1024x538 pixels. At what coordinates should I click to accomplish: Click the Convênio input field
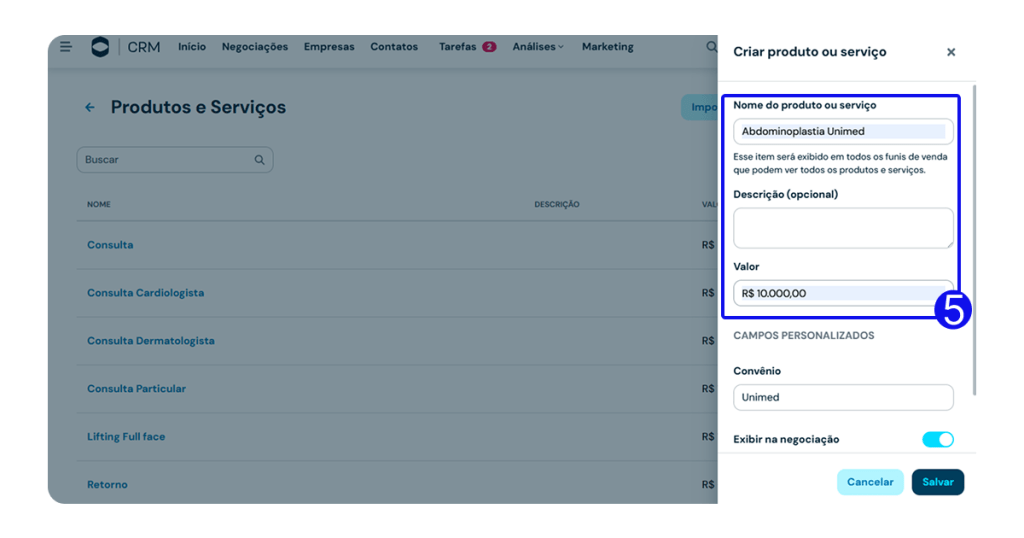point(842,397)
